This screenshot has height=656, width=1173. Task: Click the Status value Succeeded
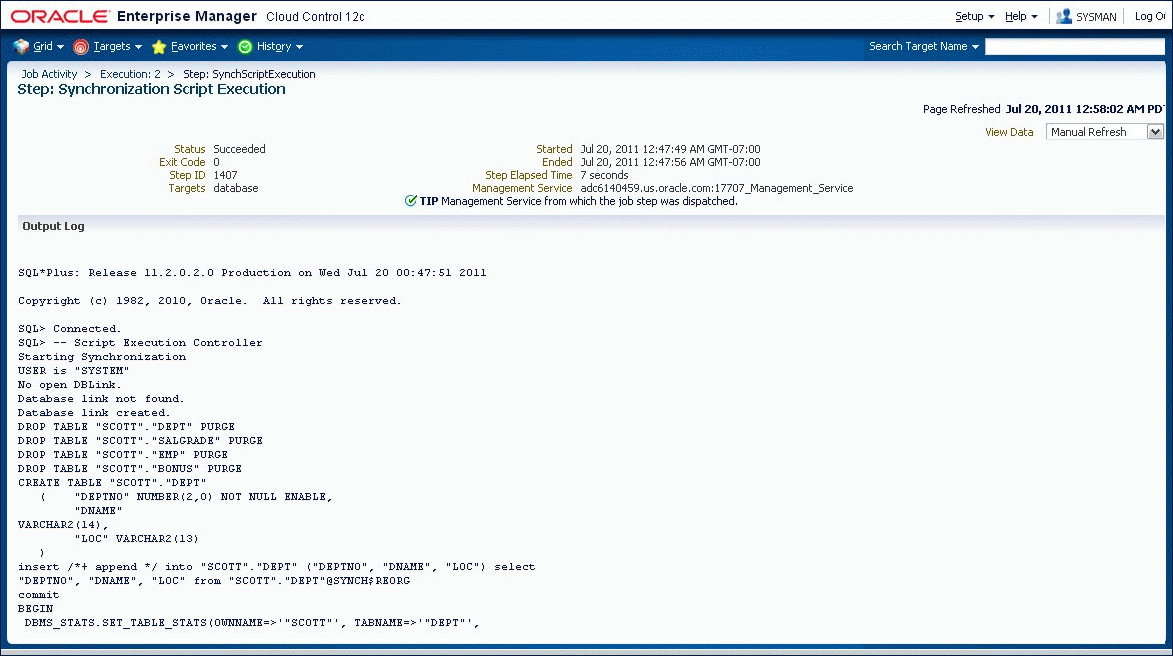pyautogui.click(x=239, y=149)
